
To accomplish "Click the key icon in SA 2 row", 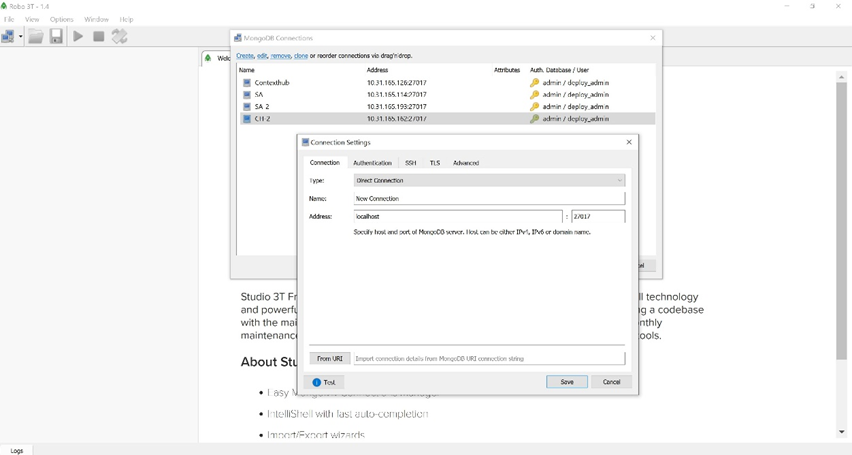I will [535, 107].
